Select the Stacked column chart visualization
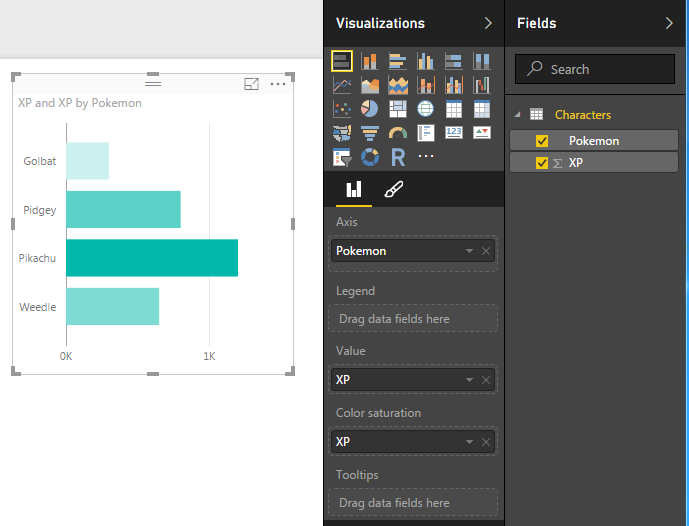This screenshot has width=689, height=526. tap(370, 61)
